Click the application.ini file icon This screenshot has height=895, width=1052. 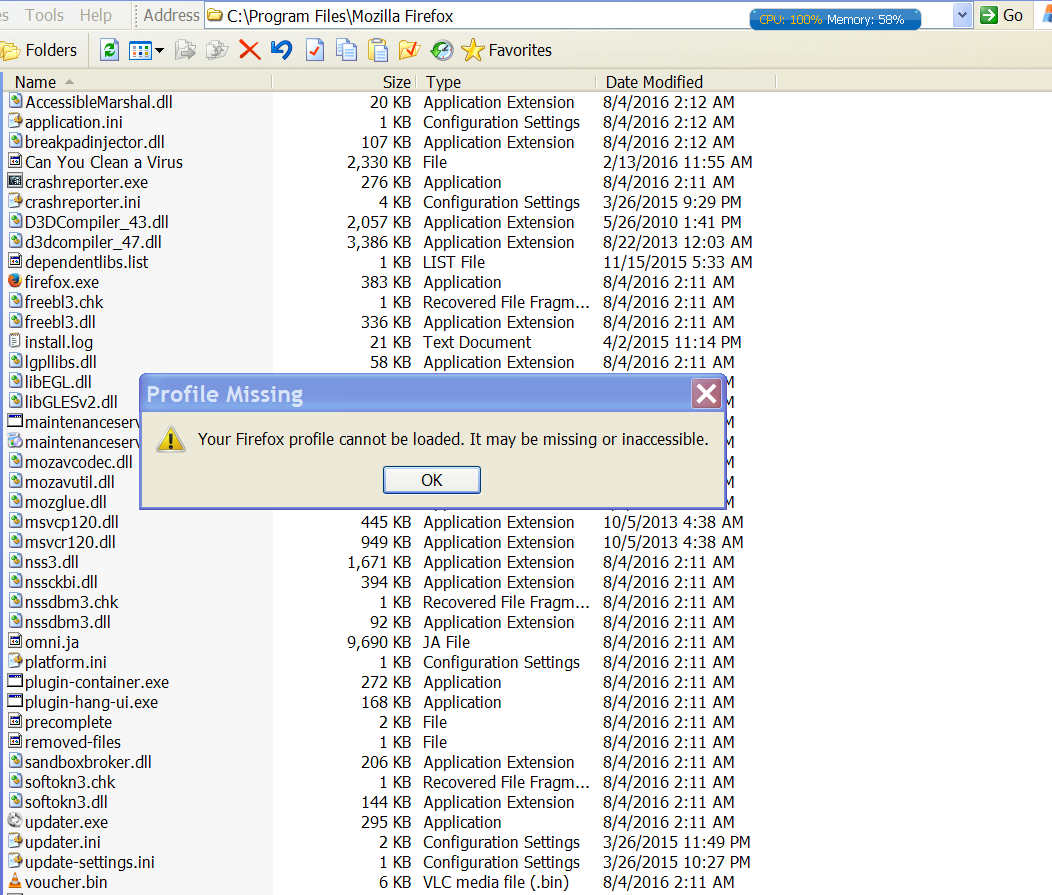[15, 121]
